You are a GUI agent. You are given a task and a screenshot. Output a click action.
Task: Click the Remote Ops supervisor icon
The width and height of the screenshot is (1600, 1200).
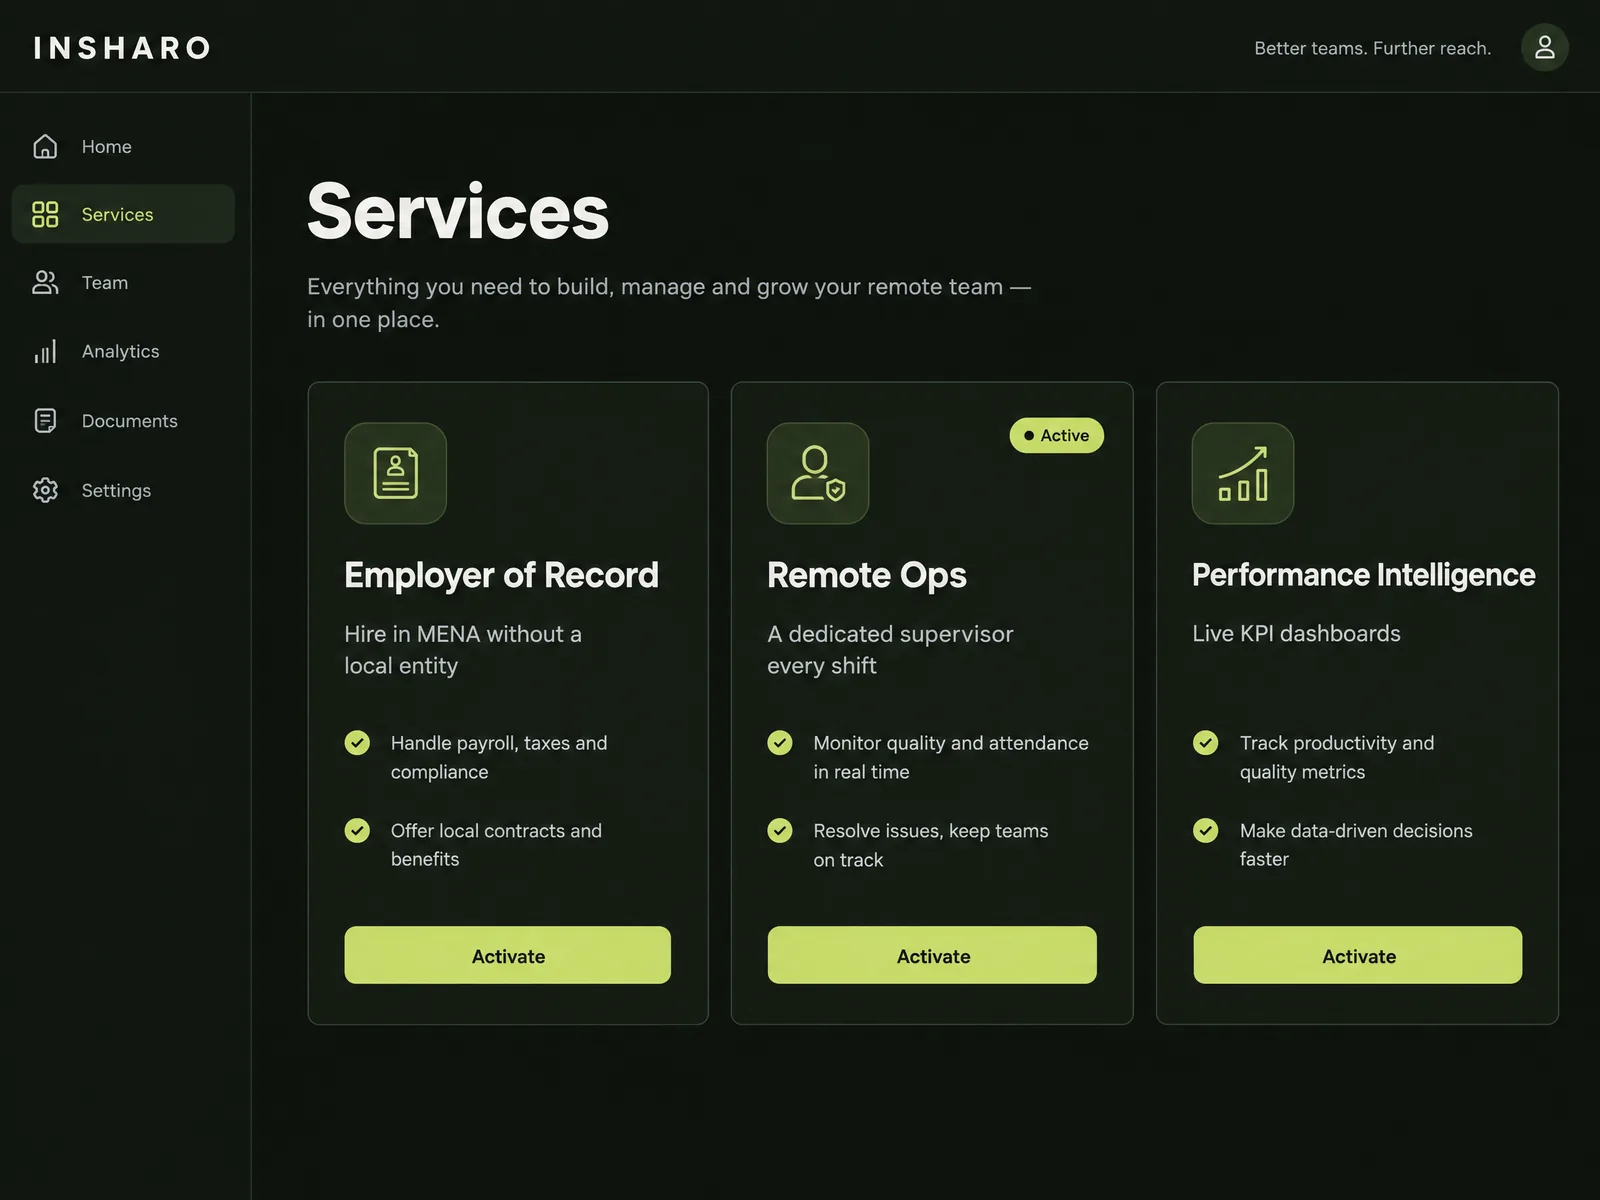(818, 473)
